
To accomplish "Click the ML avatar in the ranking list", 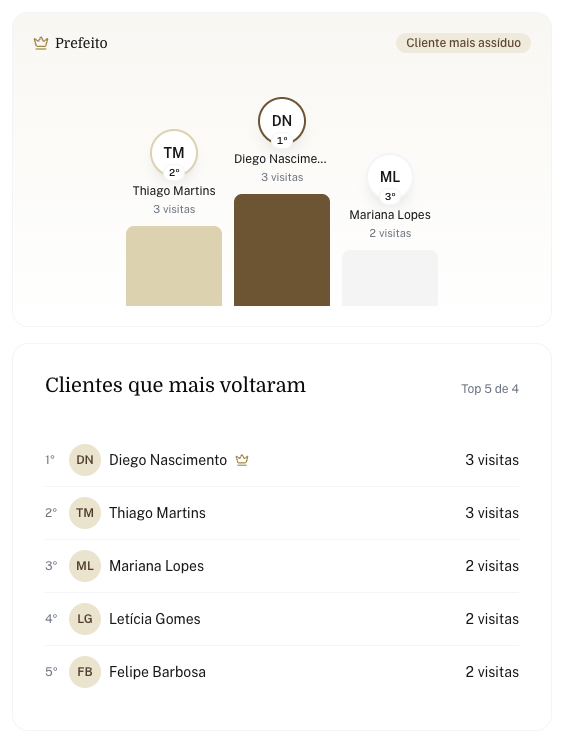I will [85, 566].
